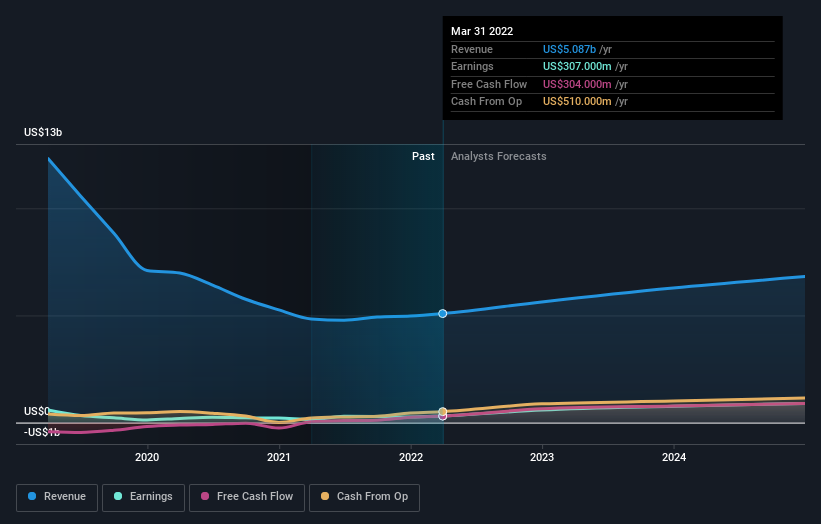
Task: Select the Free Cash Flow marker at 2022
Action: point(442,417)
